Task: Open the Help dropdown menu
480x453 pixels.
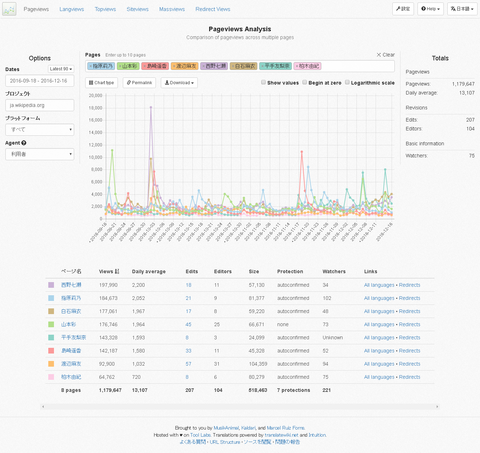Action: [x=430, y=9]
